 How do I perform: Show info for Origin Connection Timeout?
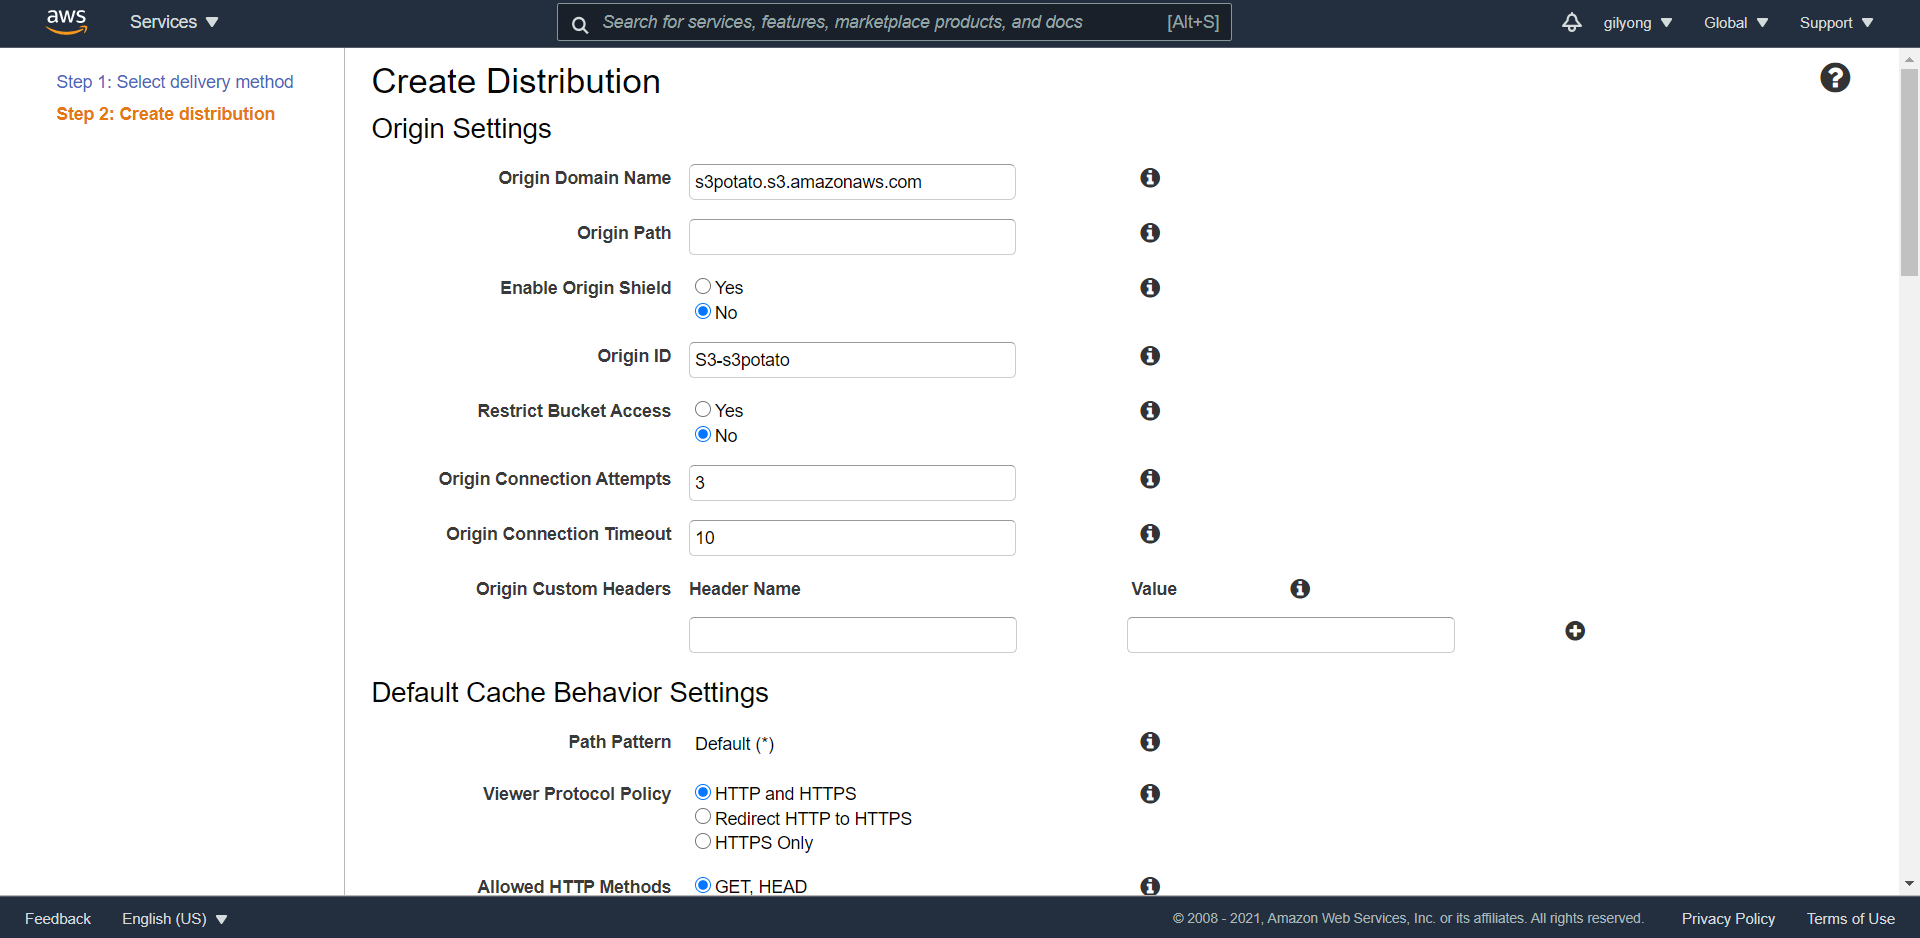click(x=1150, y=534)
